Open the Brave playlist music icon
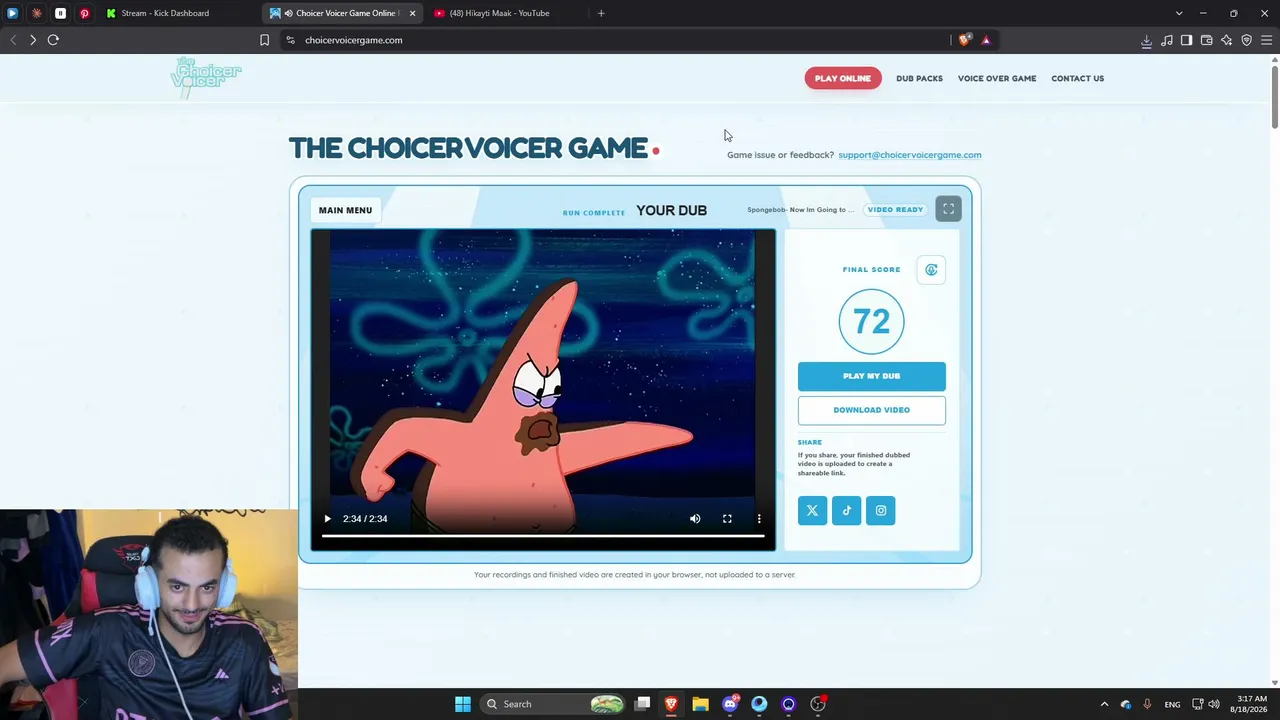1280x720 pixels. click(x=1166, y=40)
